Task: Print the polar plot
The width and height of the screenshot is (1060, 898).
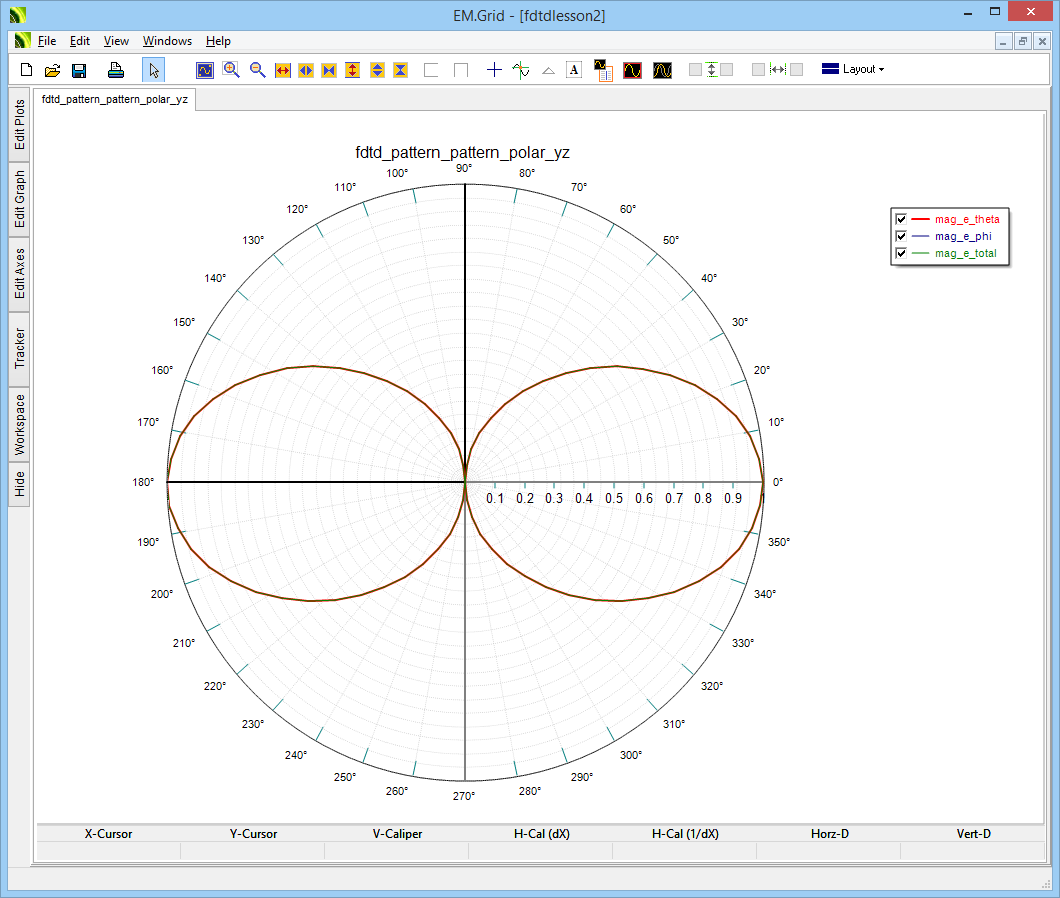Action: pos(116,70)
